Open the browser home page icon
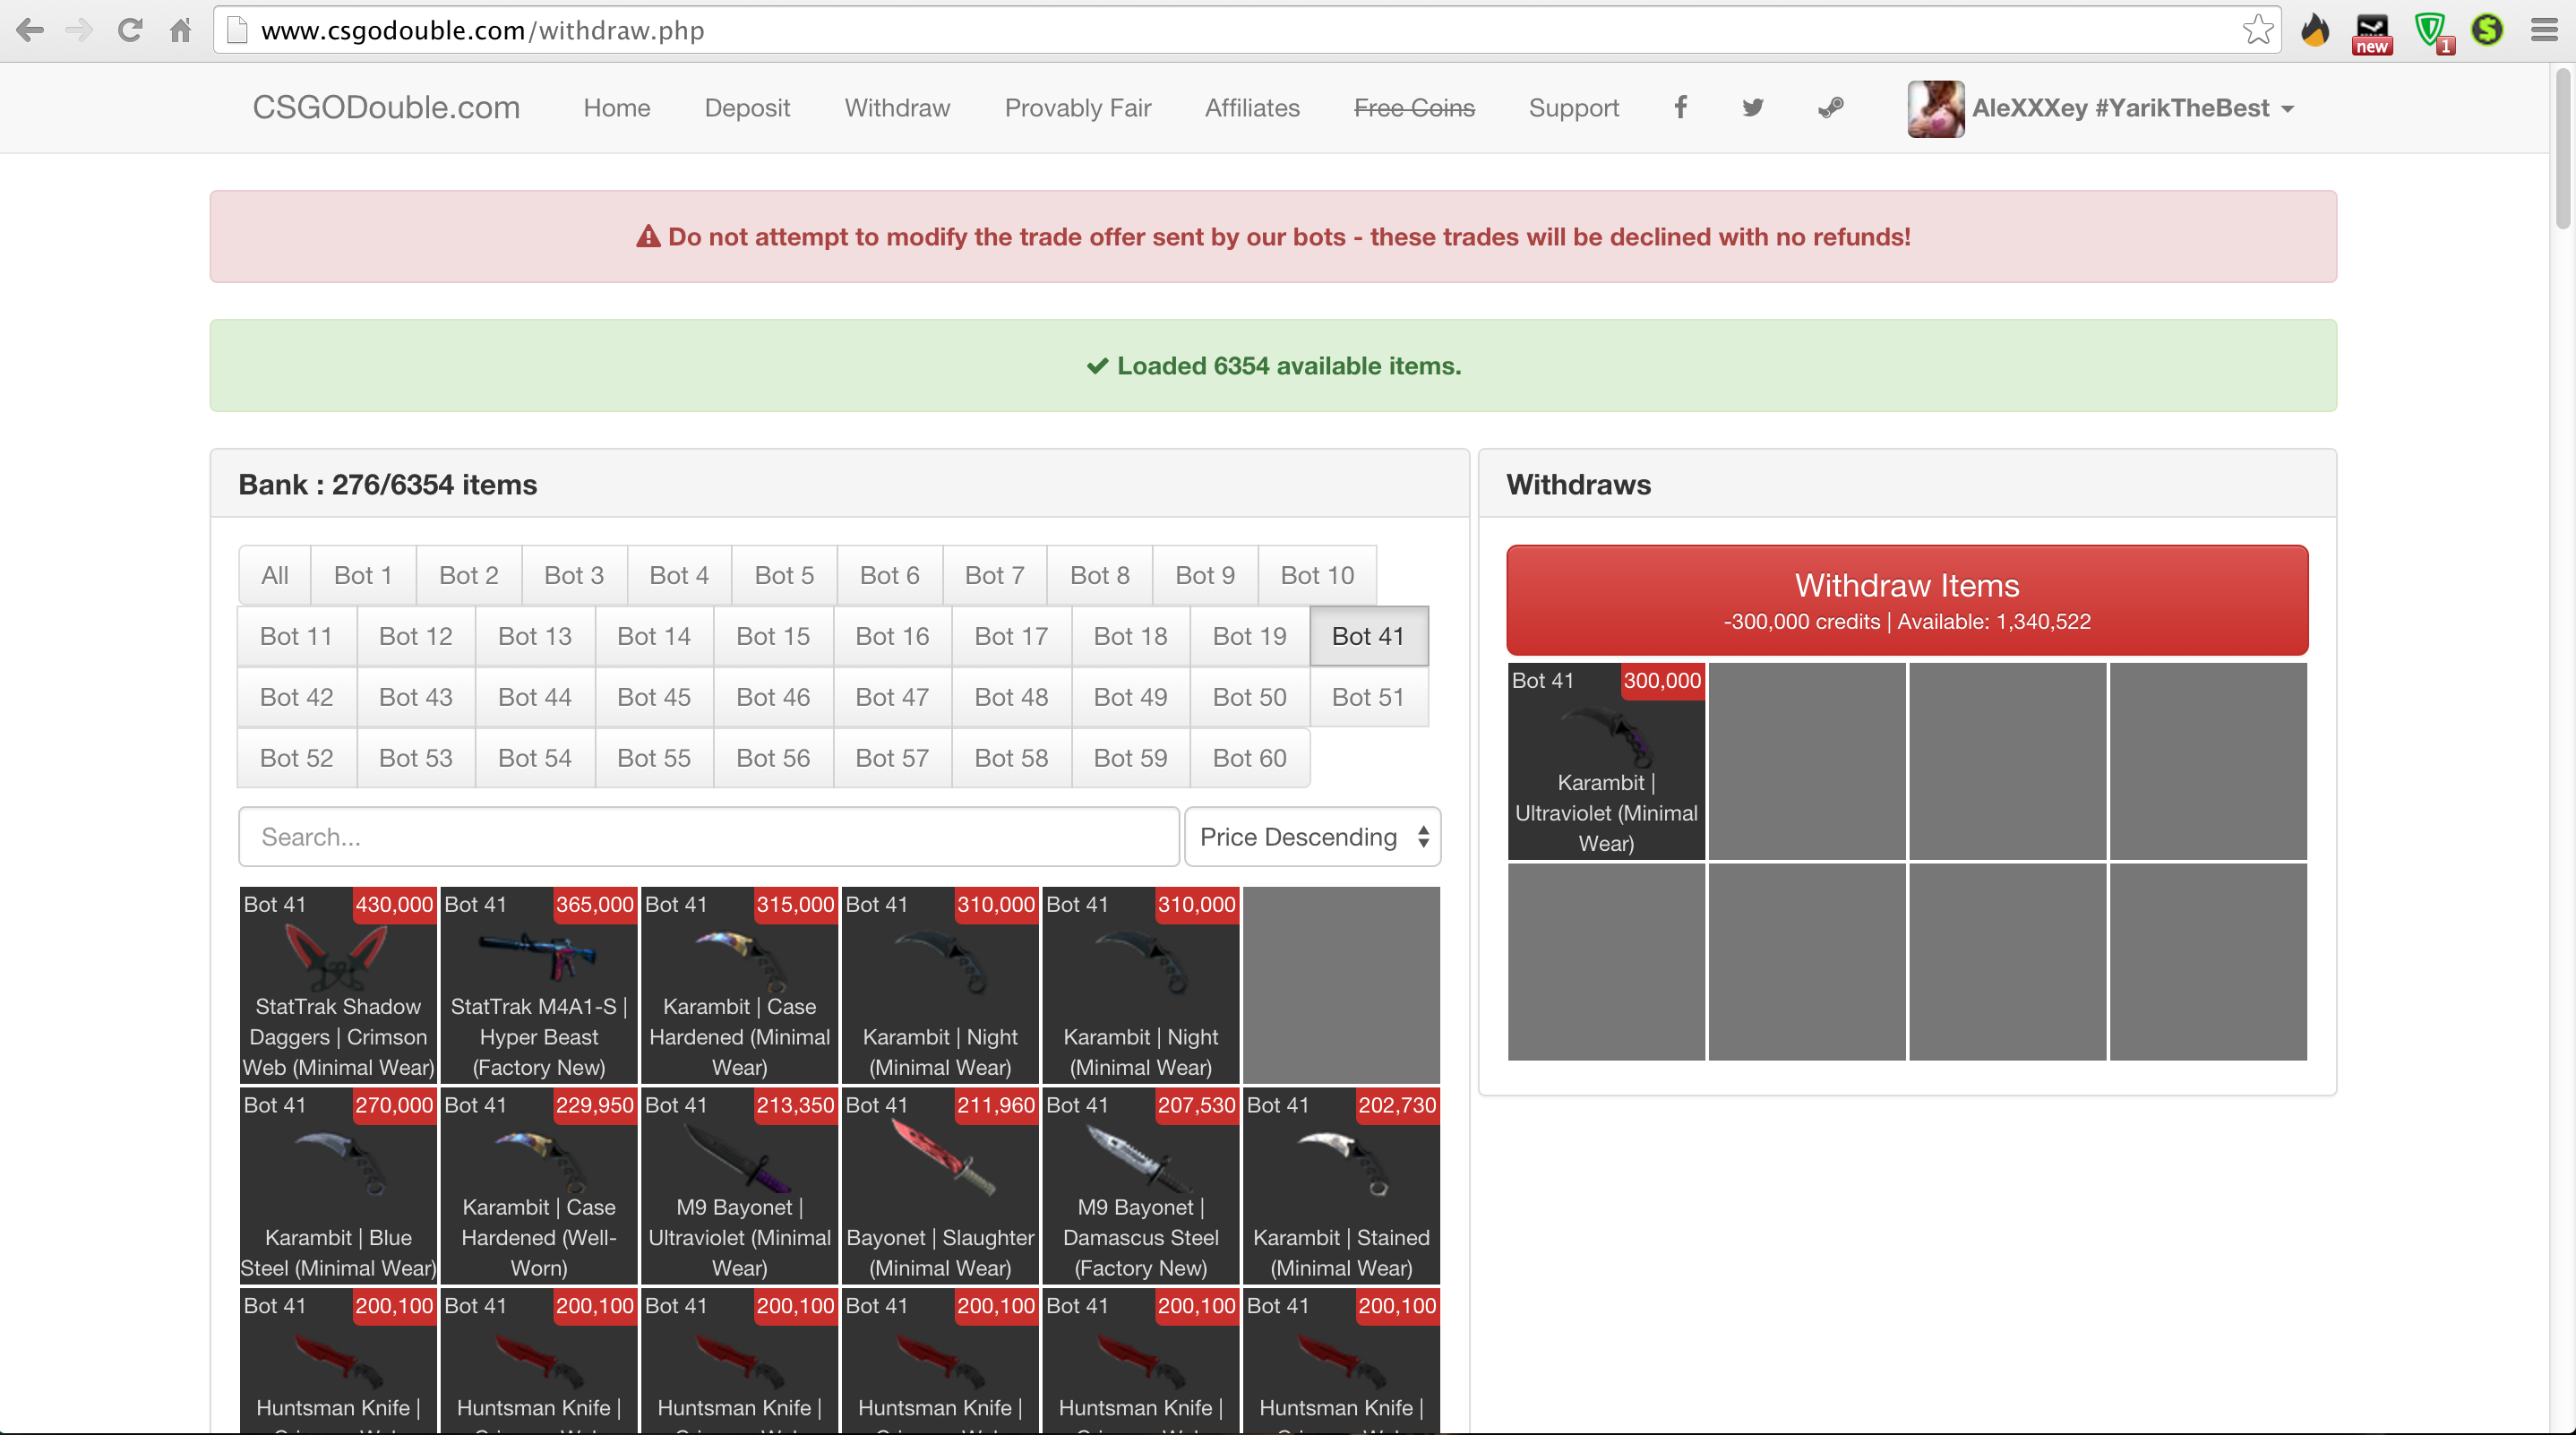2576x1435 pixels. 181,30
